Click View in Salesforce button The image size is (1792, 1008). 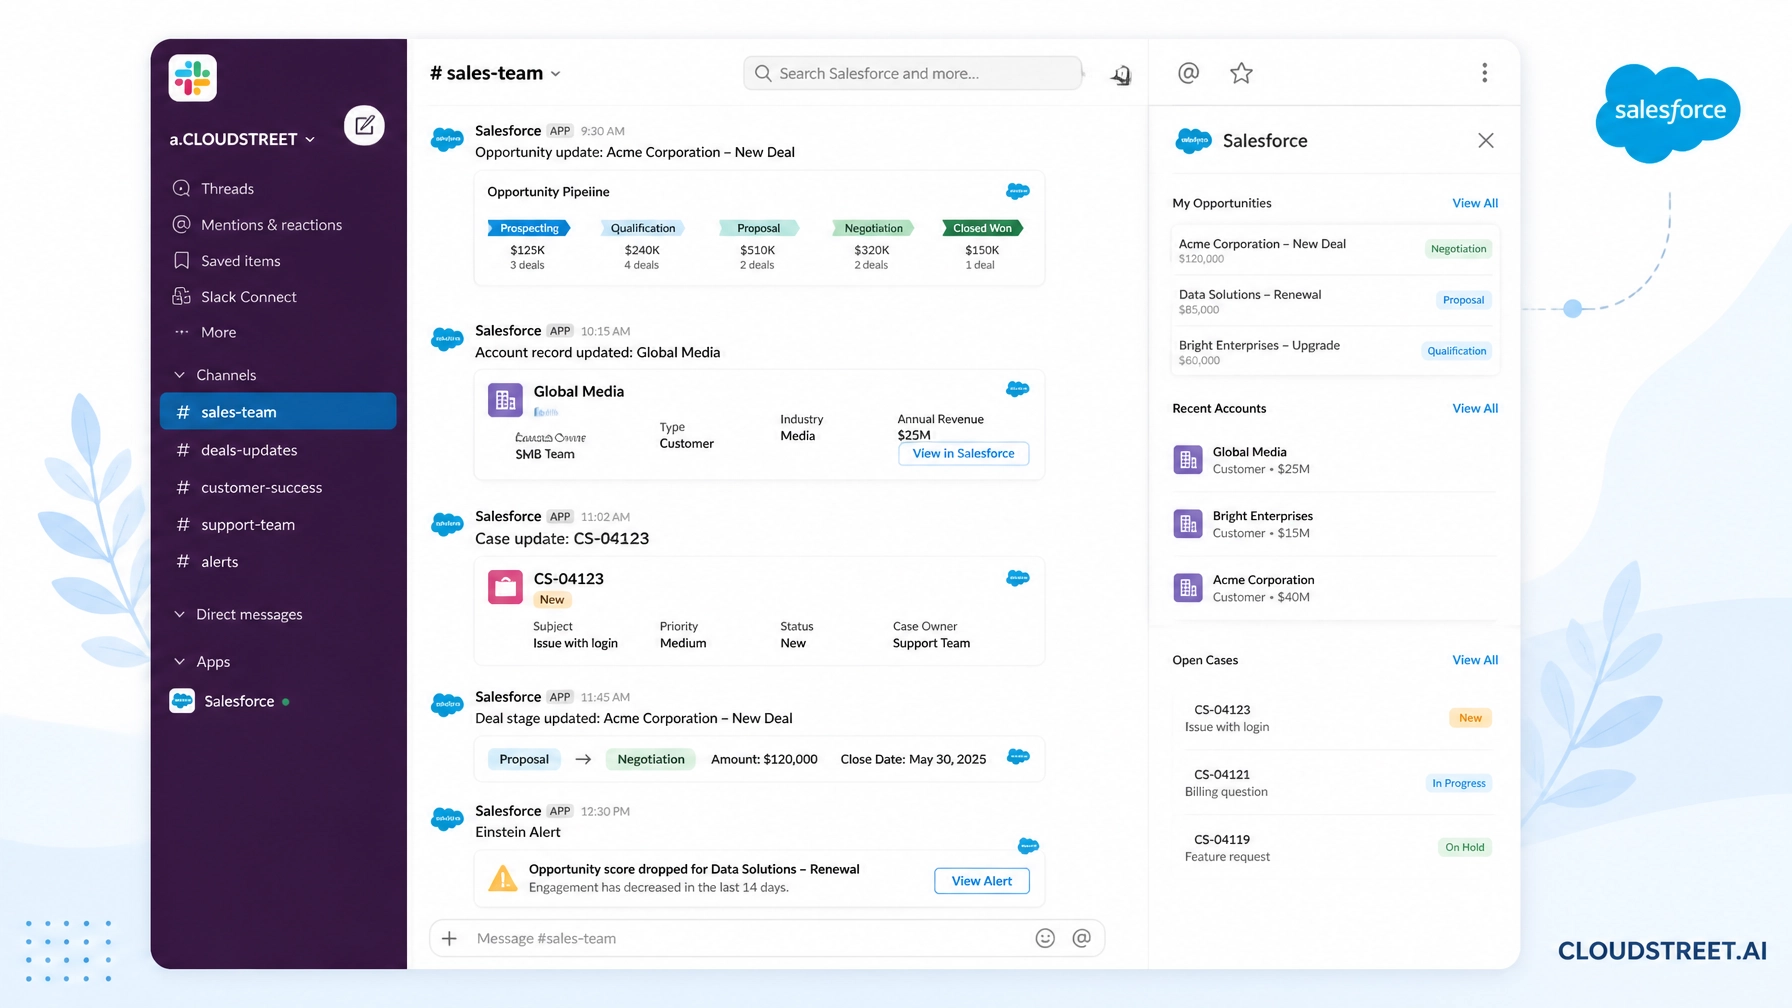[964, 453]
